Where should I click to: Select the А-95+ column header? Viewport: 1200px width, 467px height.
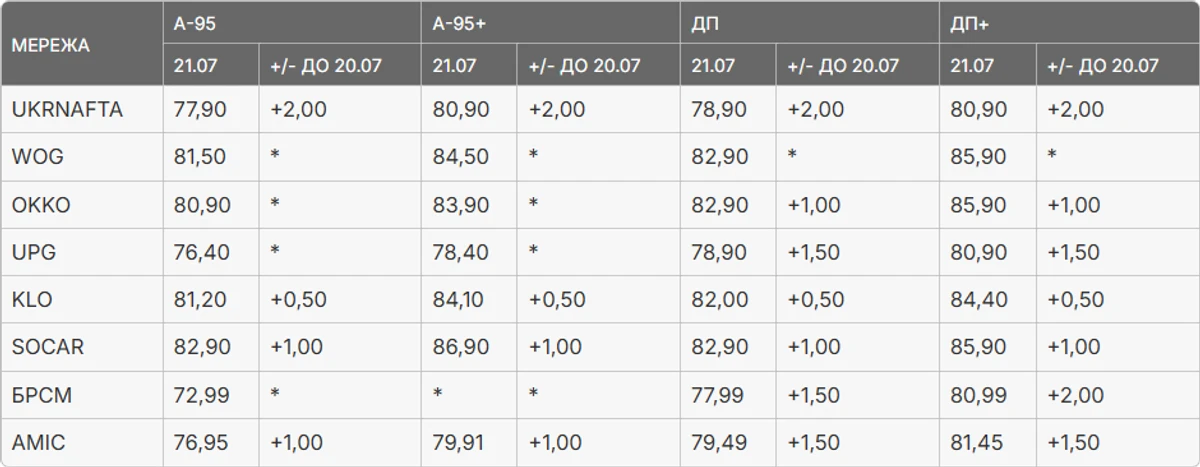coord(459,23)
